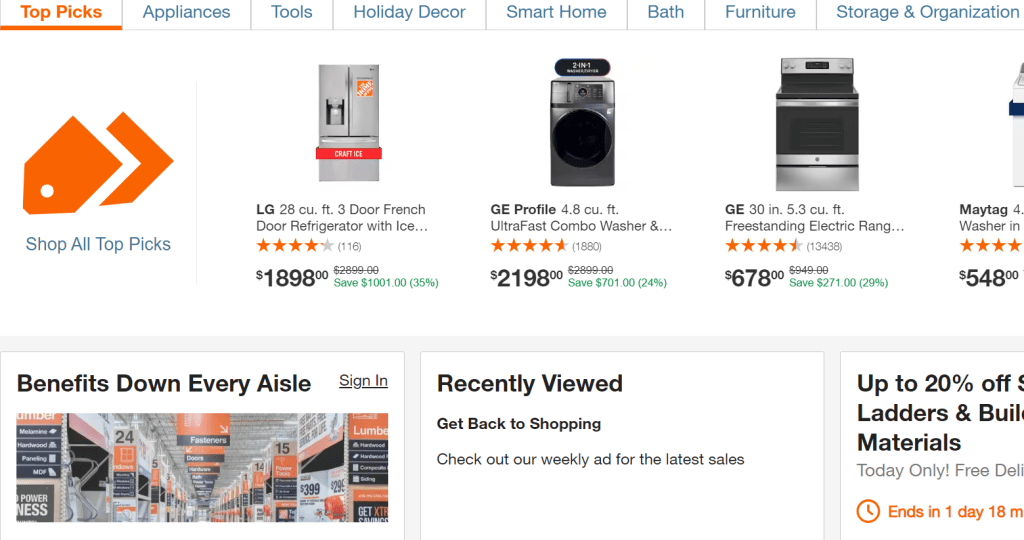Open the GE Freestanding Electric Range image
Image resolution: width=1024 pixels, height=540 pixels.
point(817,123)
